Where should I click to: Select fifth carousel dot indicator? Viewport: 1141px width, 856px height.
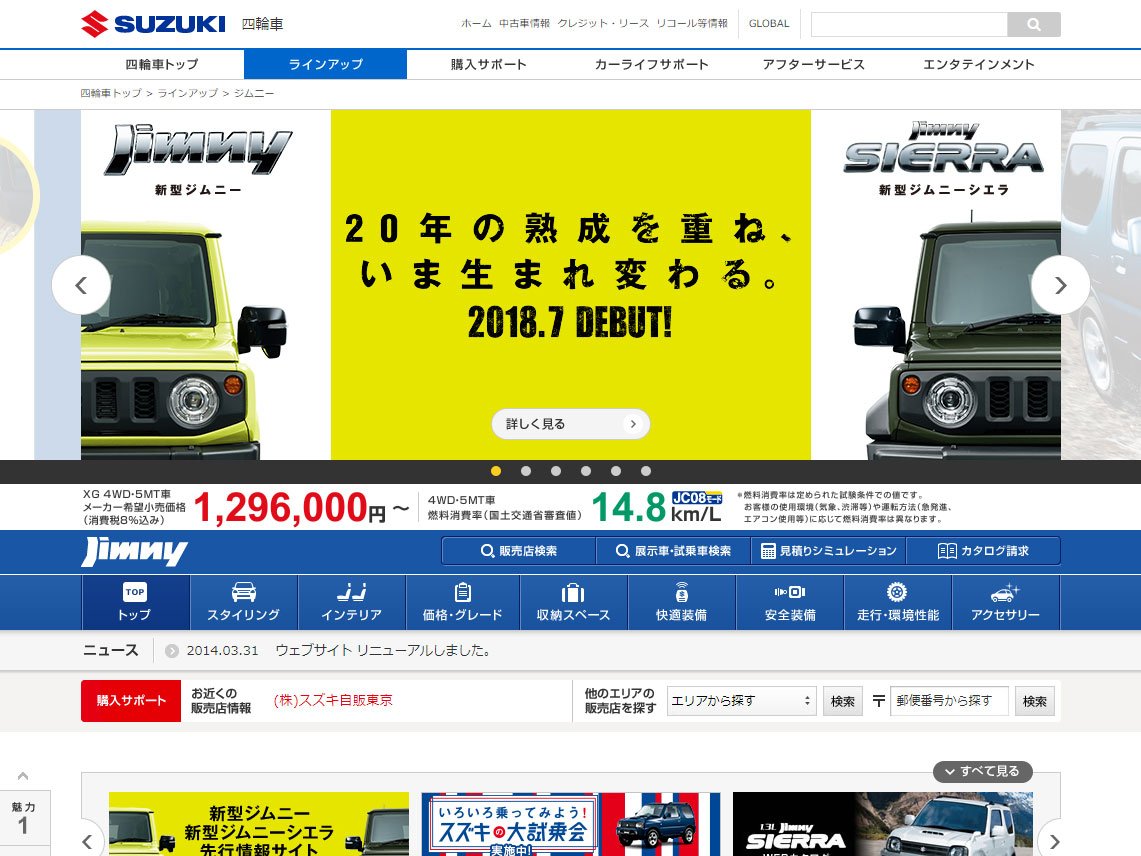point(616,471)
